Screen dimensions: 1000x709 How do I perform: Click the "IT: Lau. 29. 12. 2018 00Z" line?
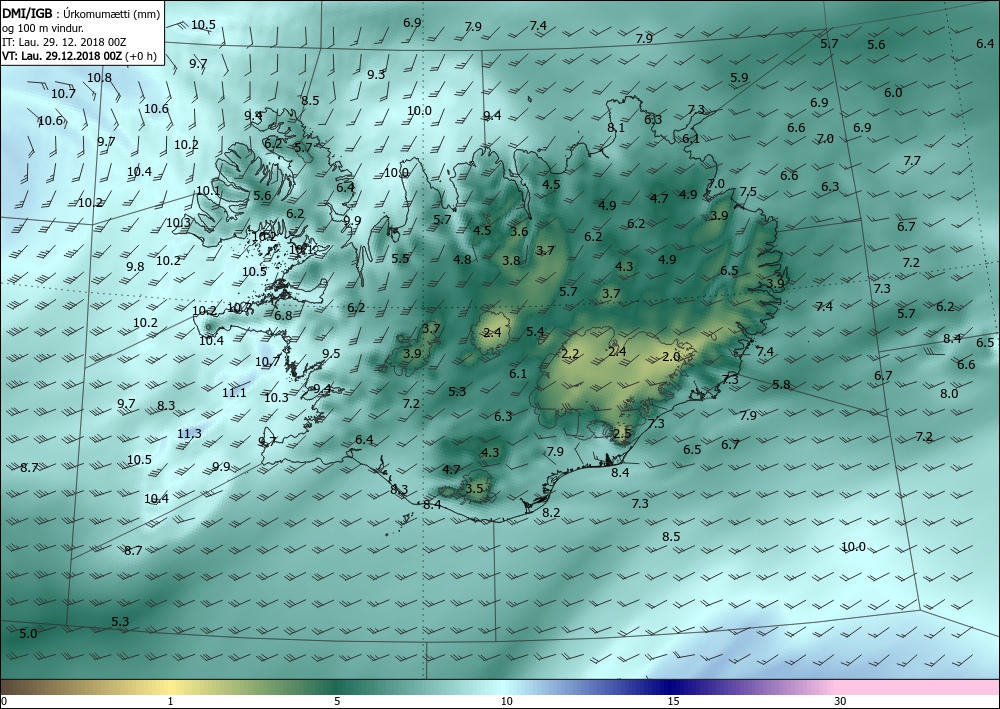click(x=64, y=42)
